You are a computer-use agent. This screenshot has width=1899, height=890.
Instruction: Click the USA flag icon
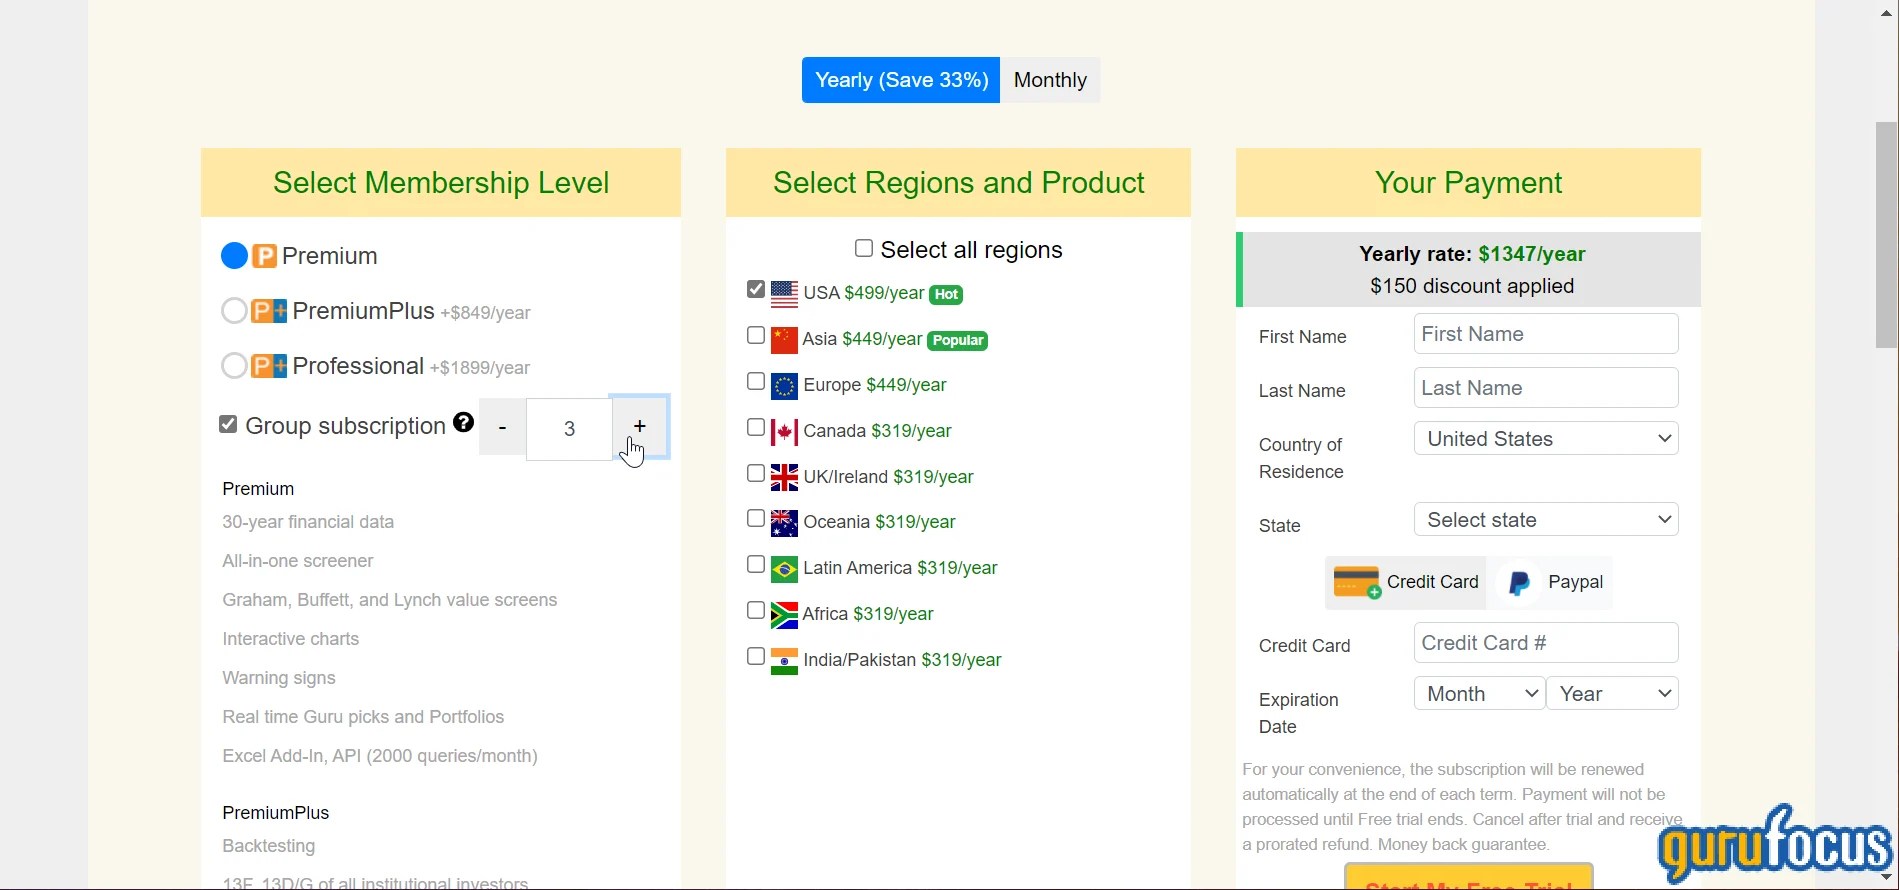coord(784,294)
